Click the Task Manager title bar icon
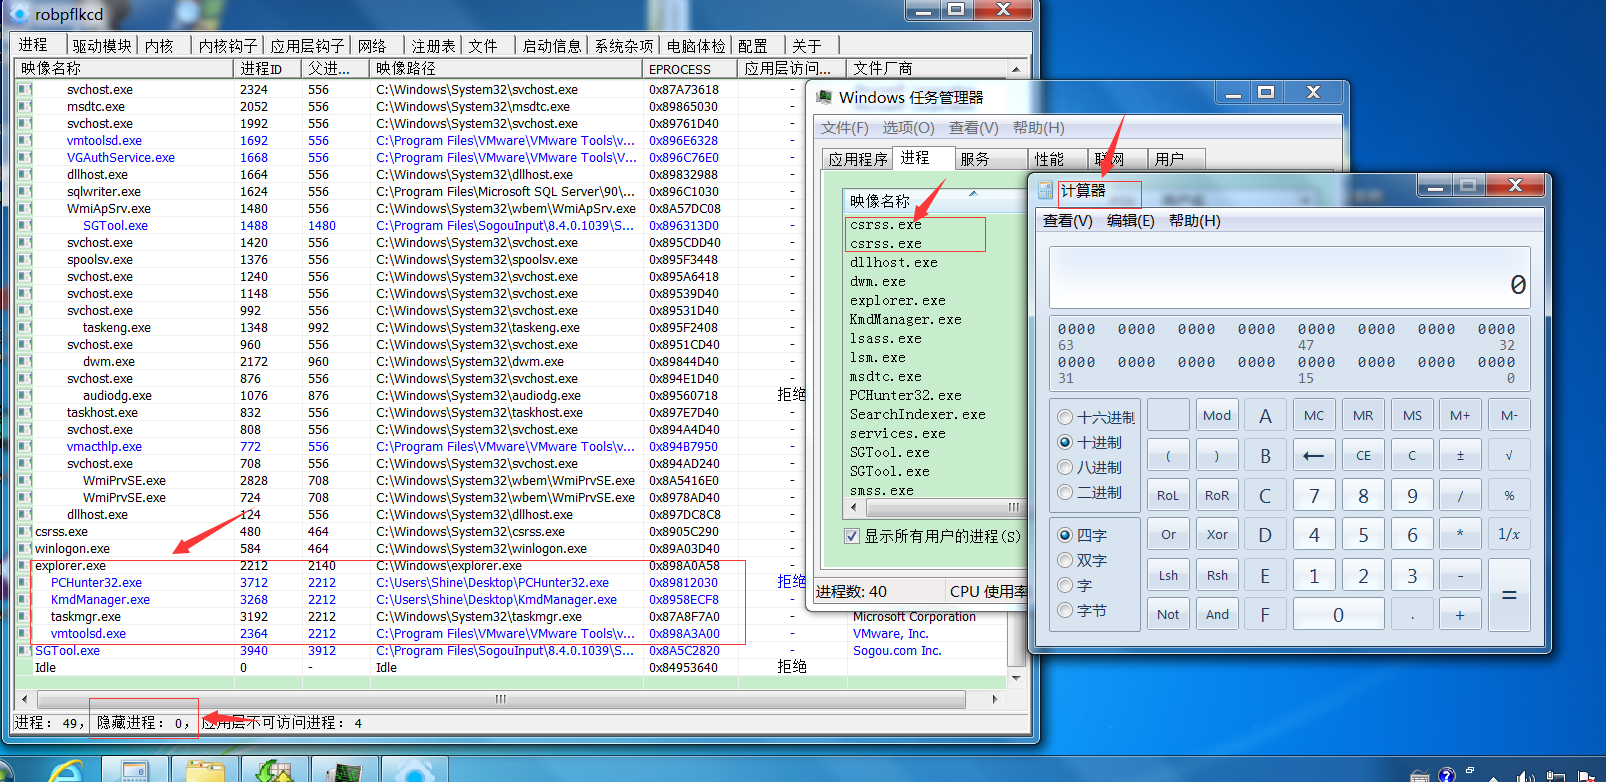The width and height of the screenshot is (1606, 782). tap(824, 97)
